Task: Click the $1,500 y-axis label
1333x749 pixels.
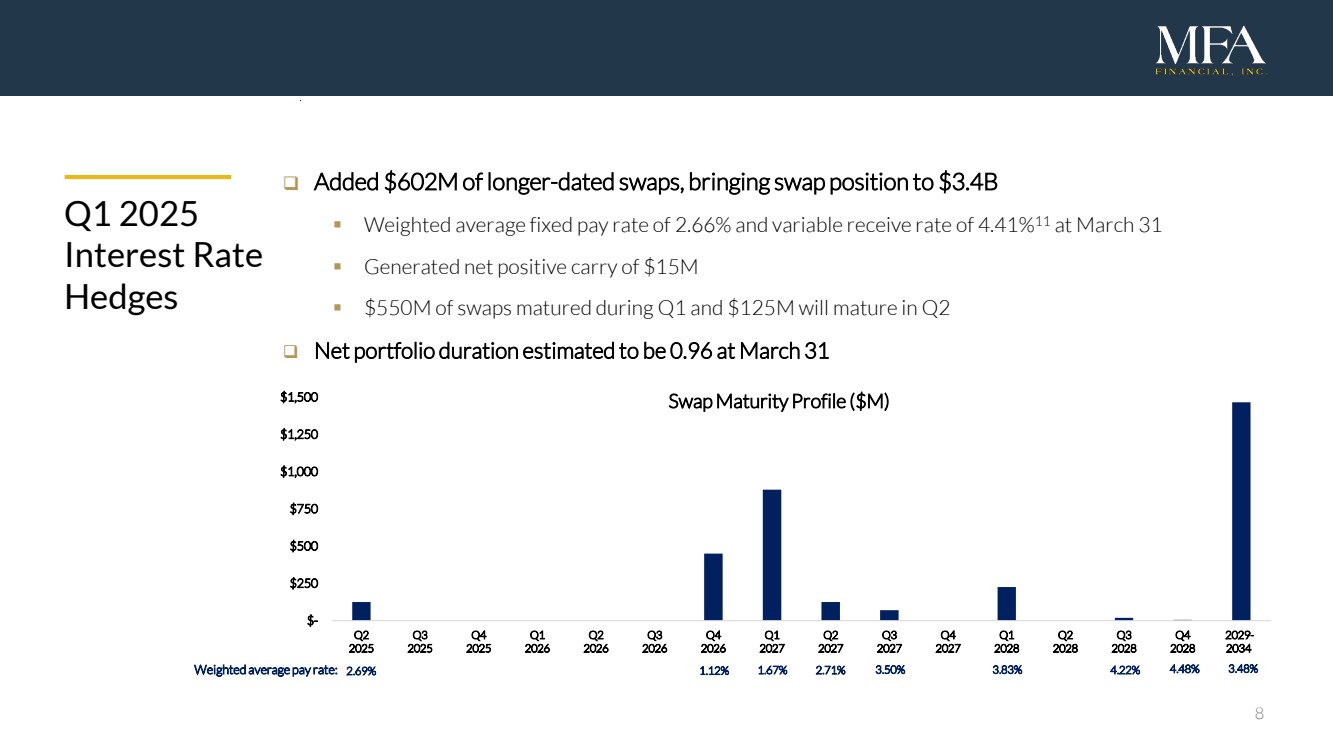Action: [x=299, y=398]
